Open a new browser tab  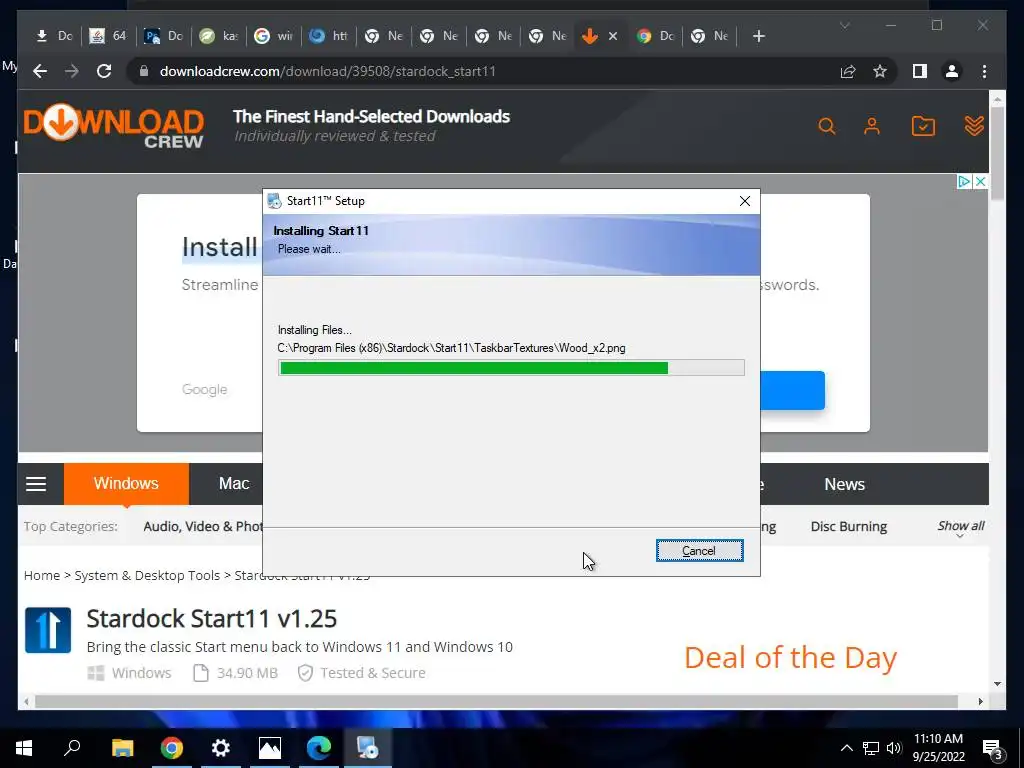pos(758,36)
